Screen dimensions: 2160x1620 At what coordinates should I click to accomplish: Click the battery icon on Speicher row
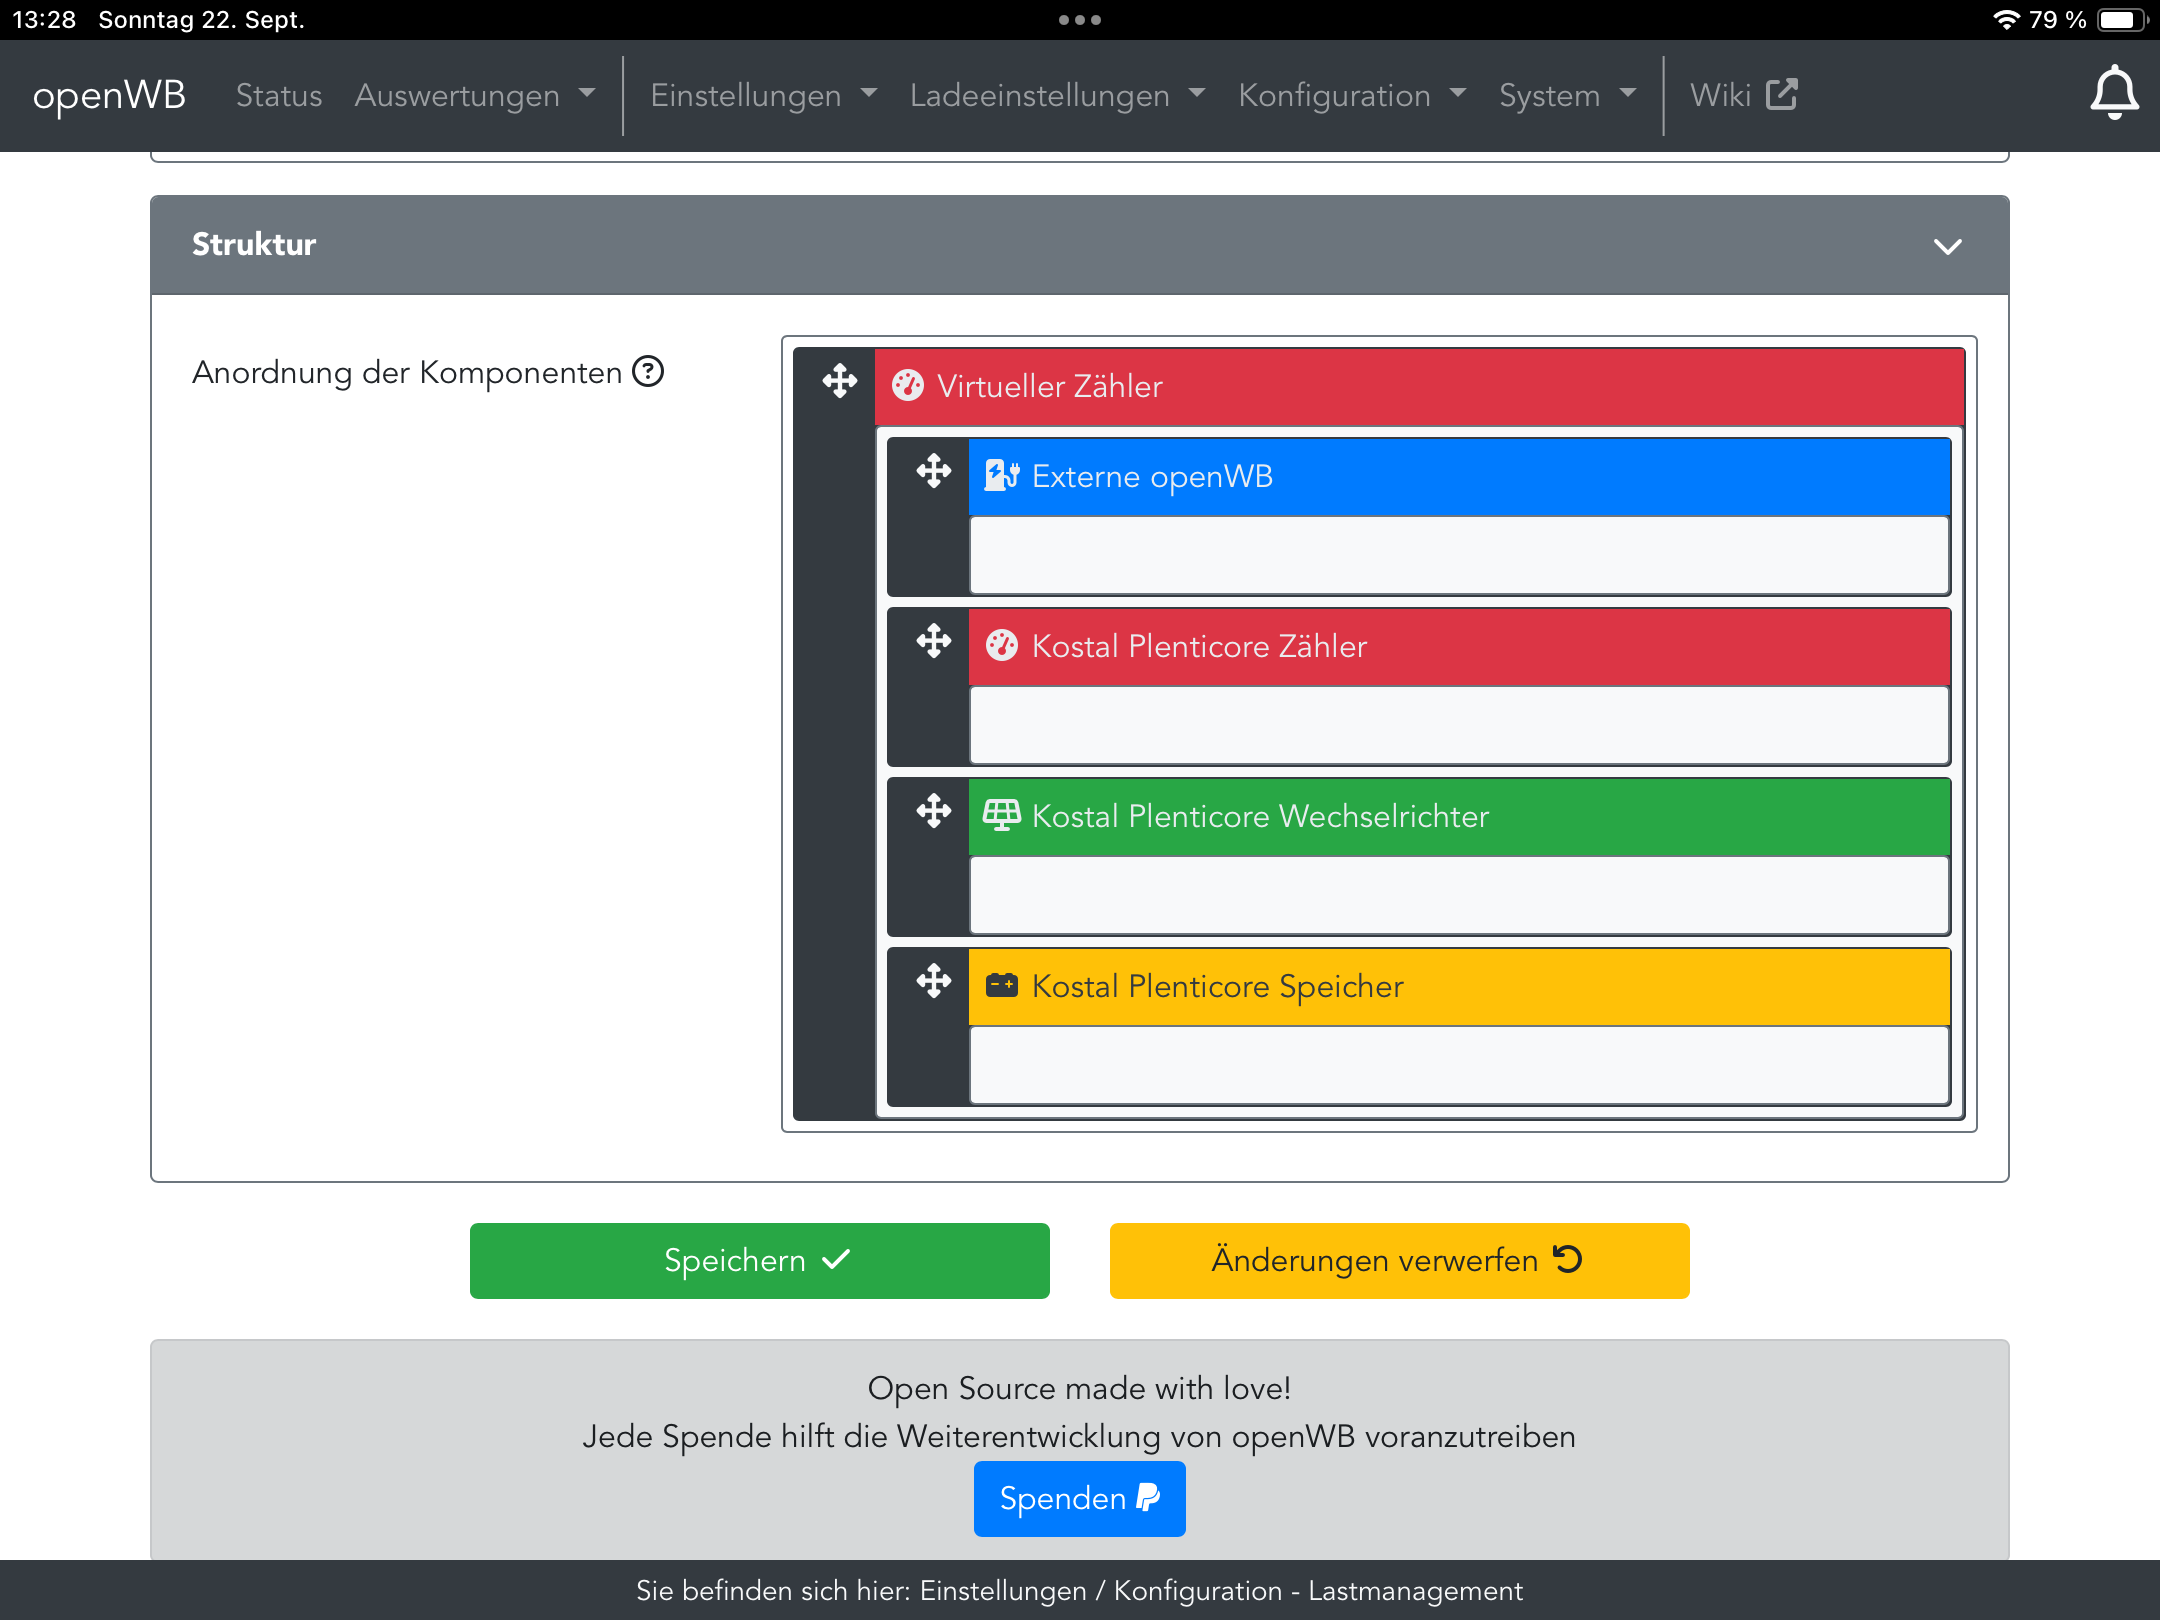tap(1001, 986)
